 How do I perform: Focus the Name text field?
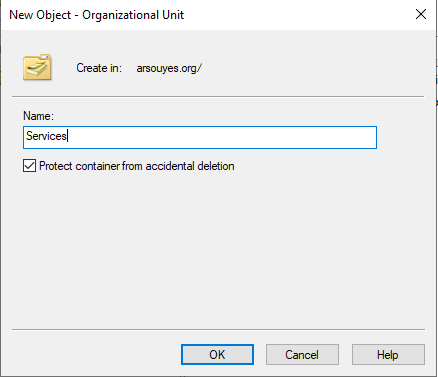(x=200, y=137)
